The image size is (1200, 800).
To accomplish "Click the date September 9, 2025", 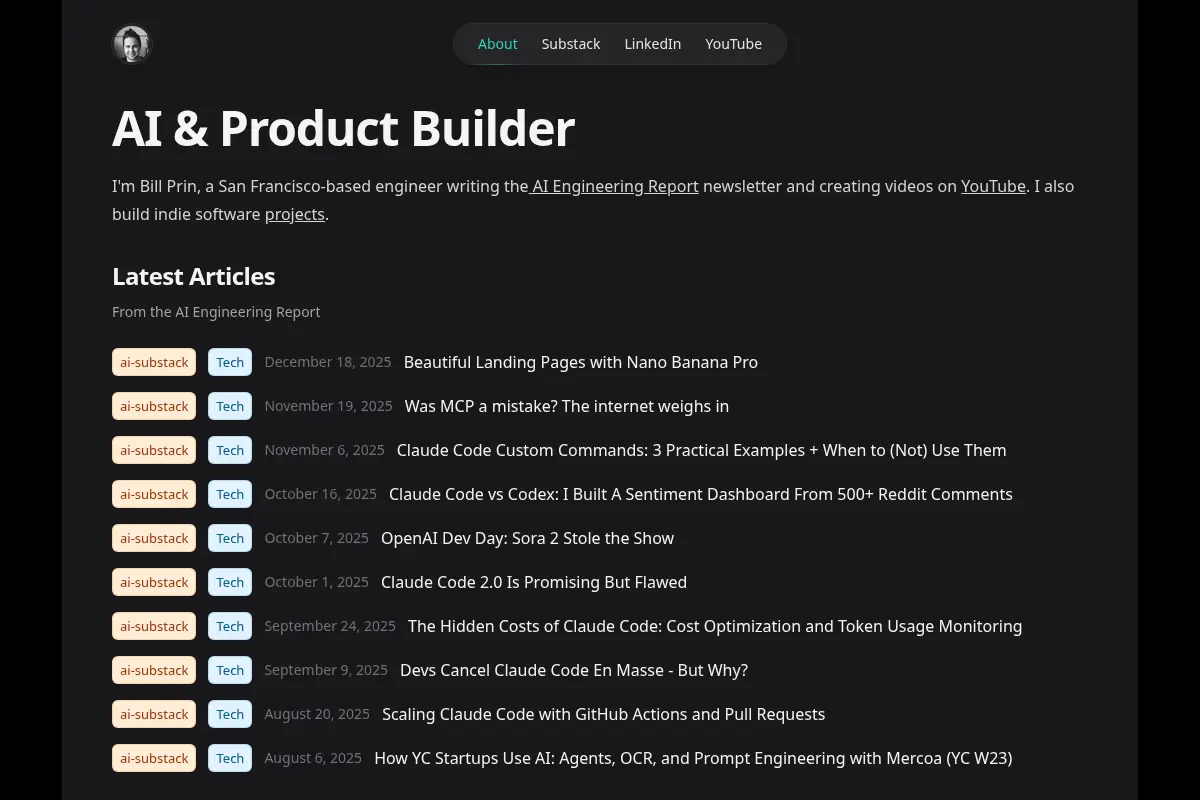I will pyautogui.click(x=326, y=670).
